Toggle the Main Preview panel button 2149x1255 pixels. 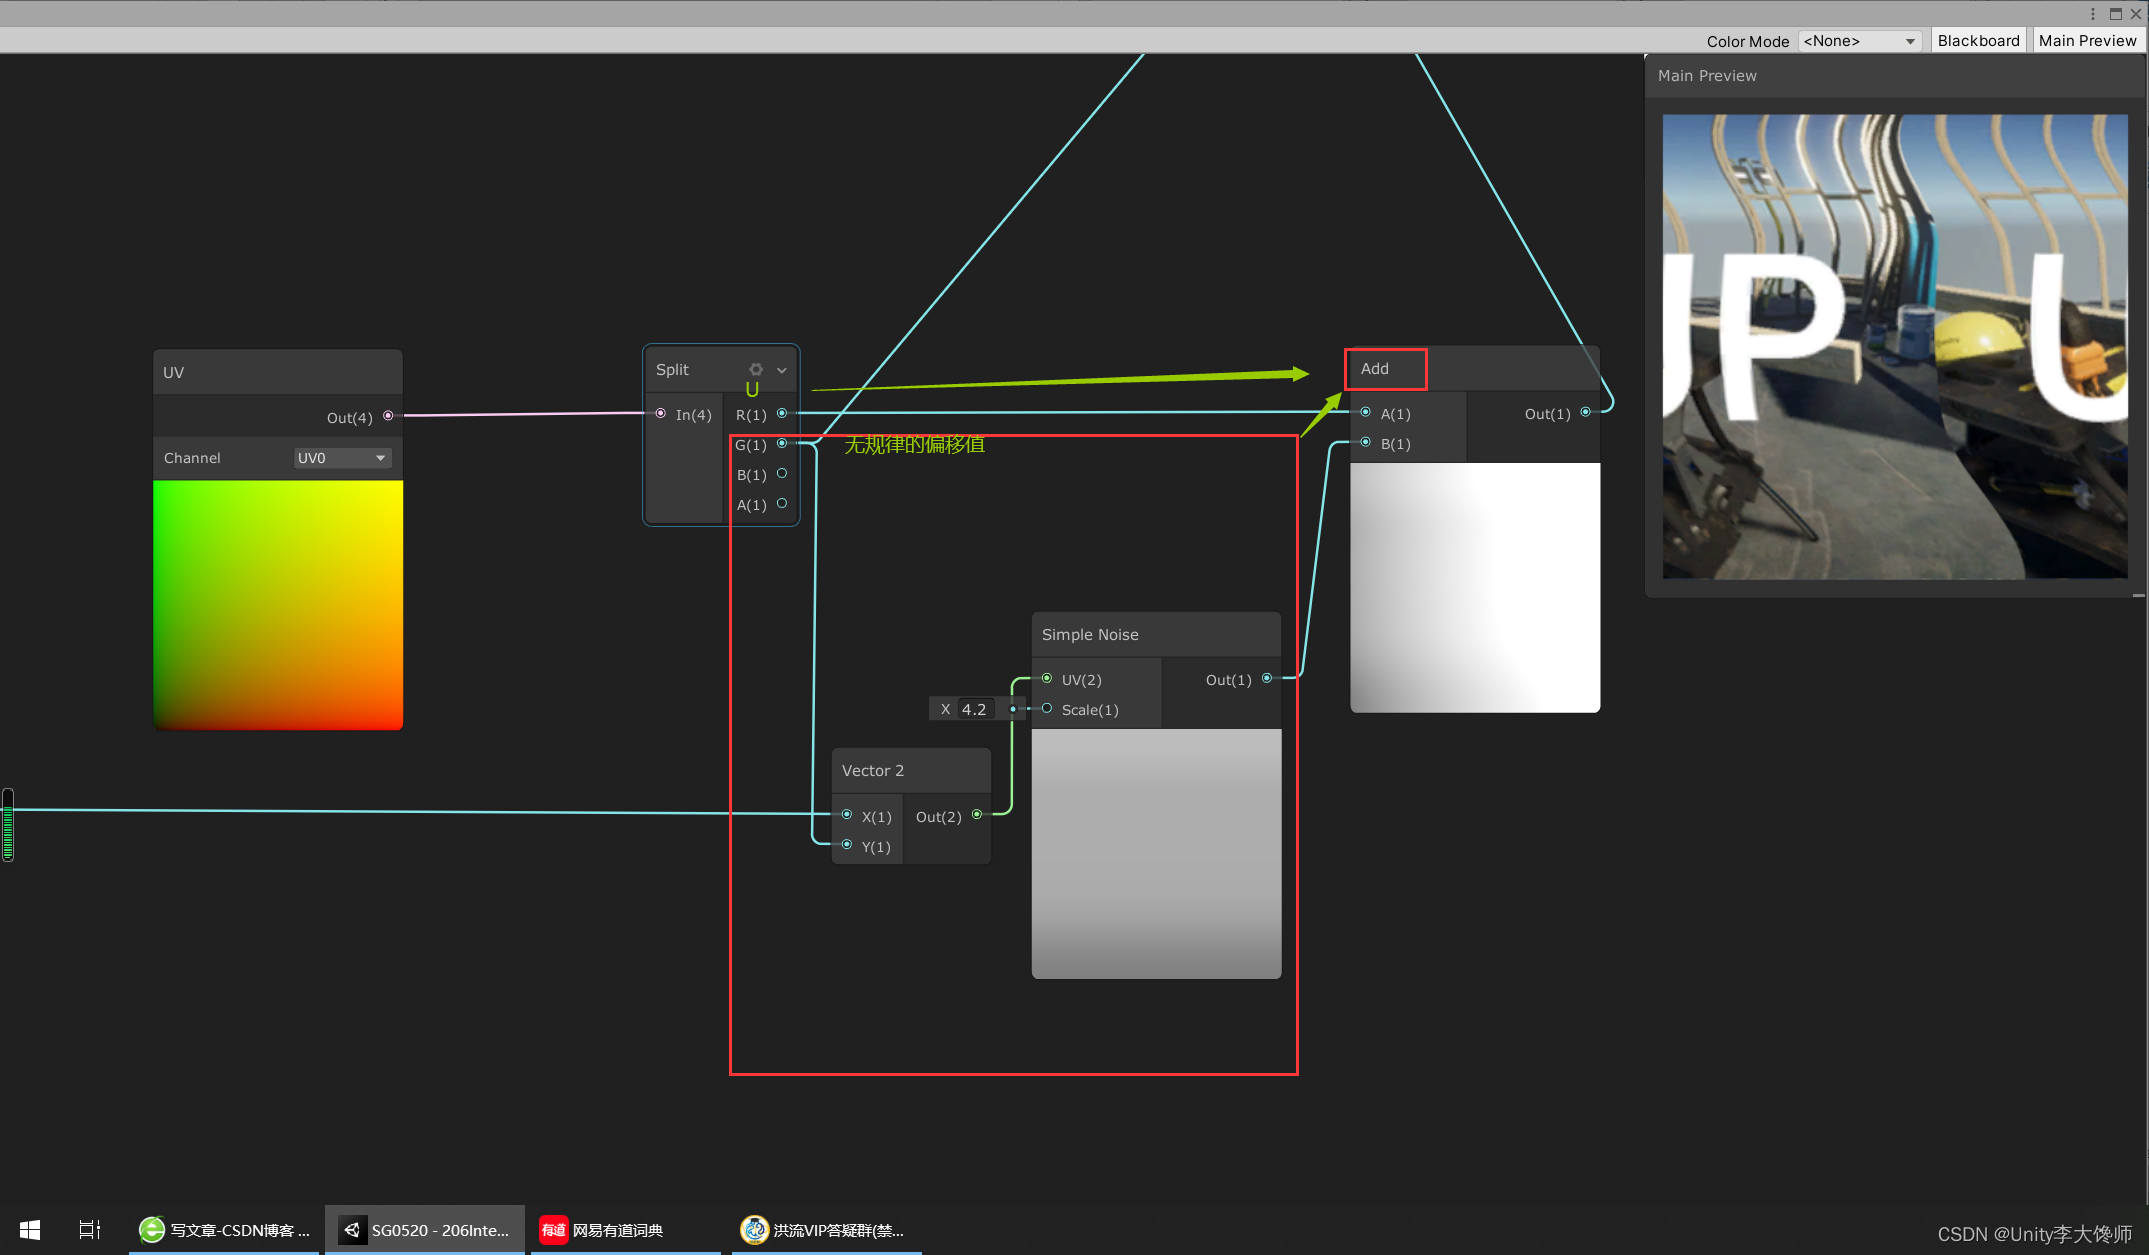point(2087,41)
